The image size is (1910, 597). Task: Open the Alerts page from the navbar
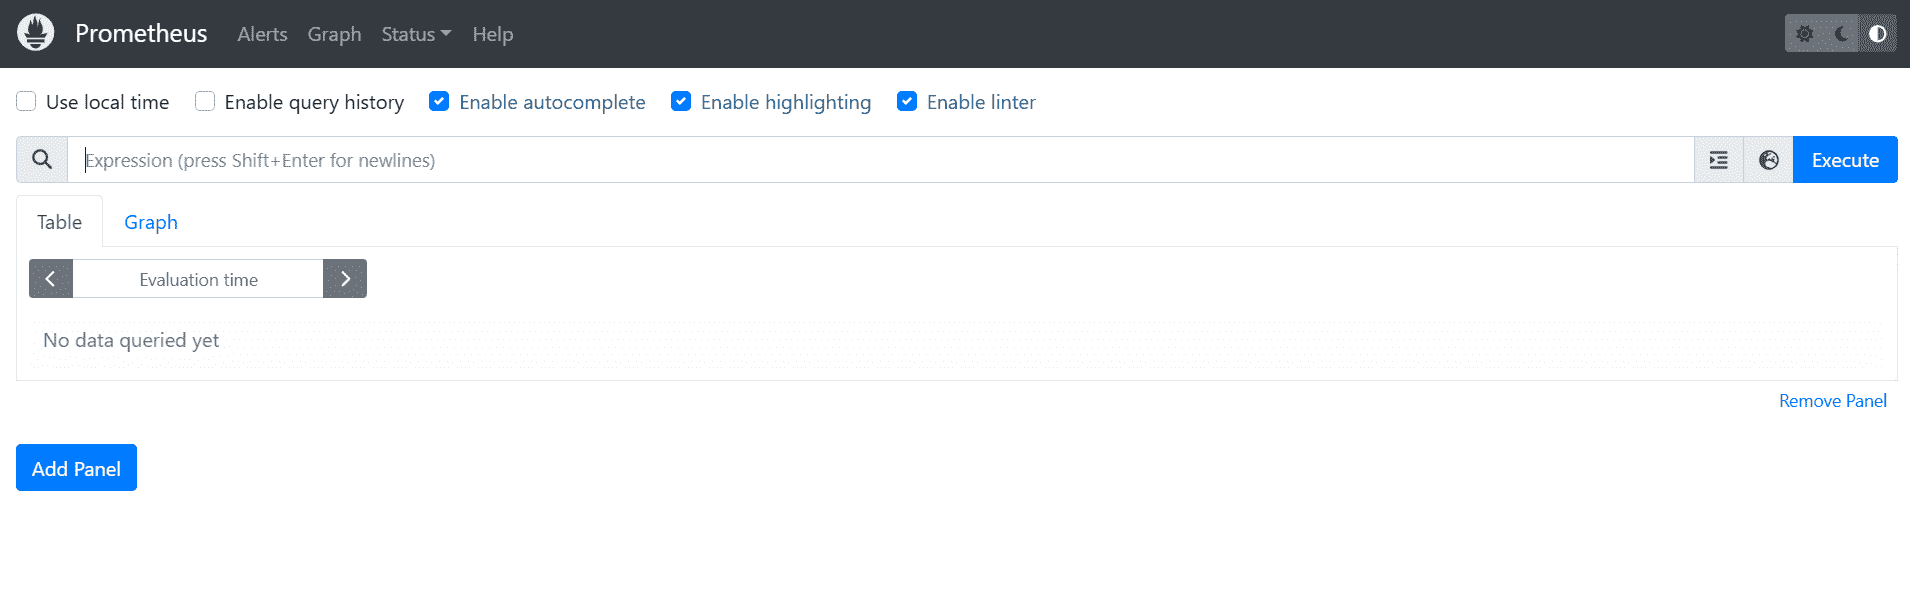[x=262, y=33]
